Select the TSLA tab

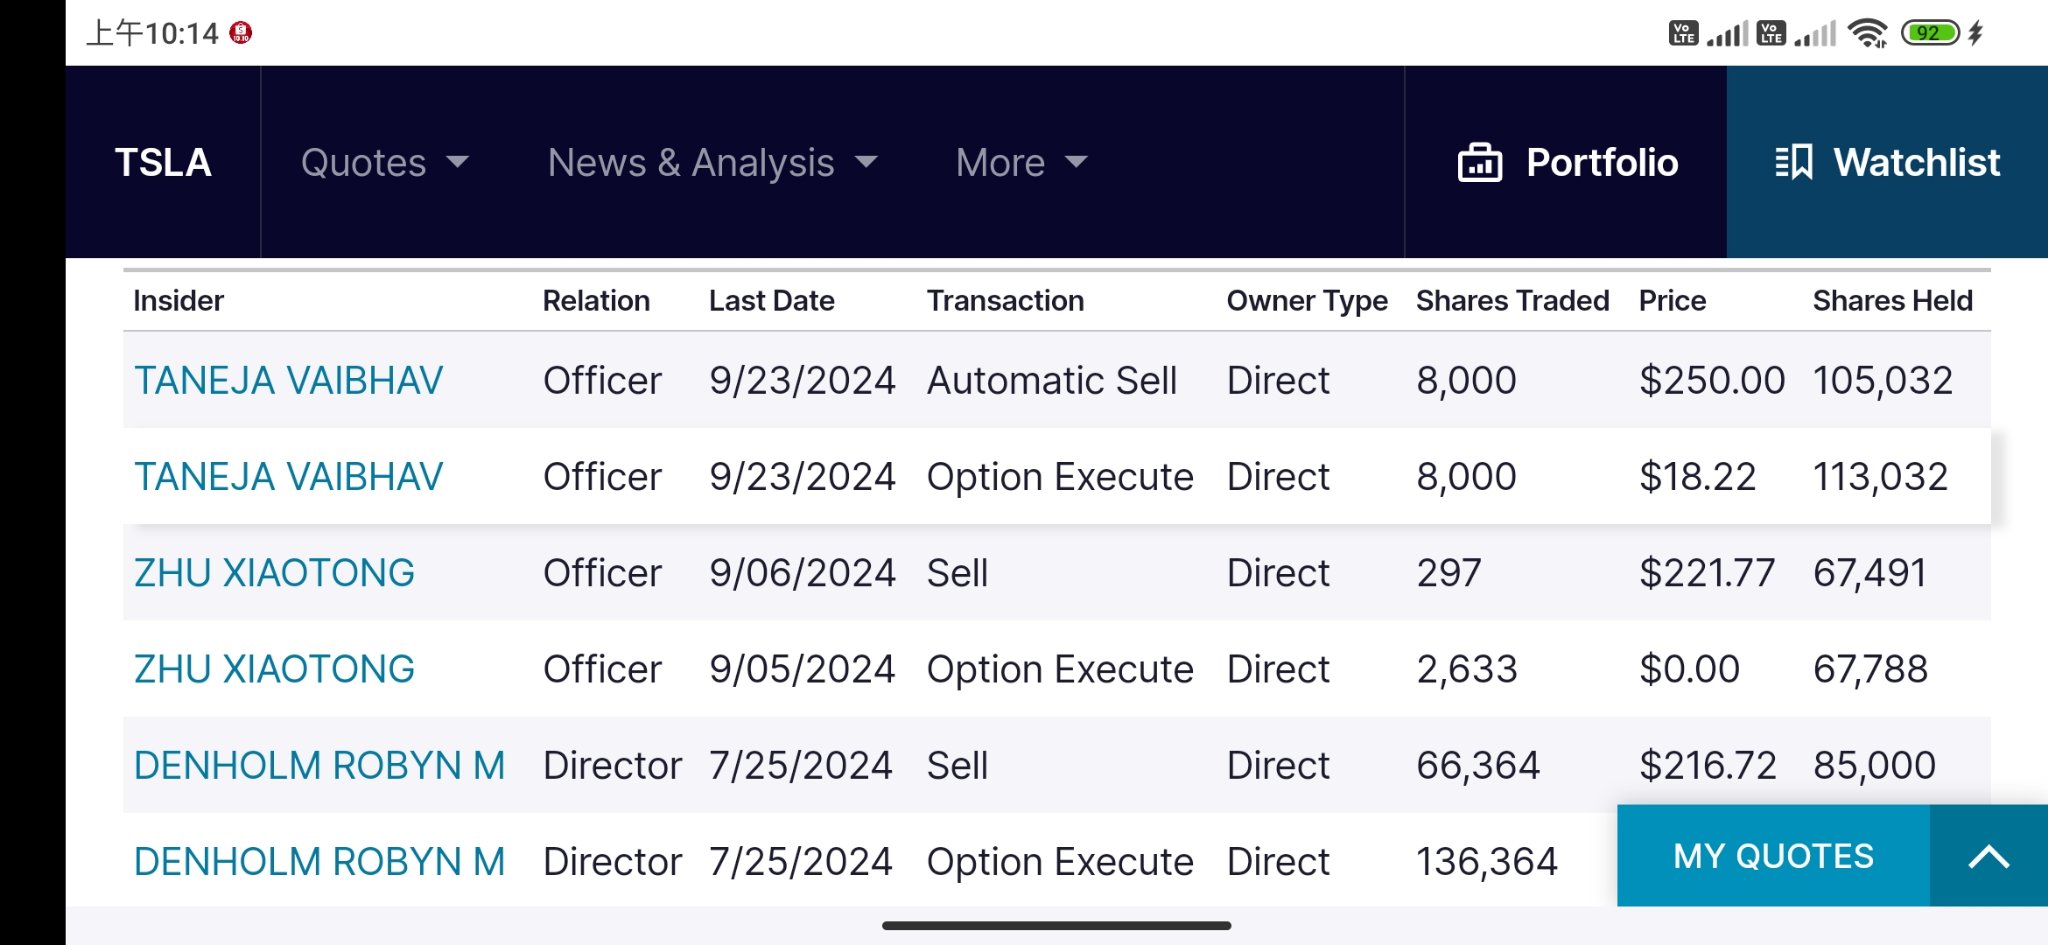(x=163, y=162)
